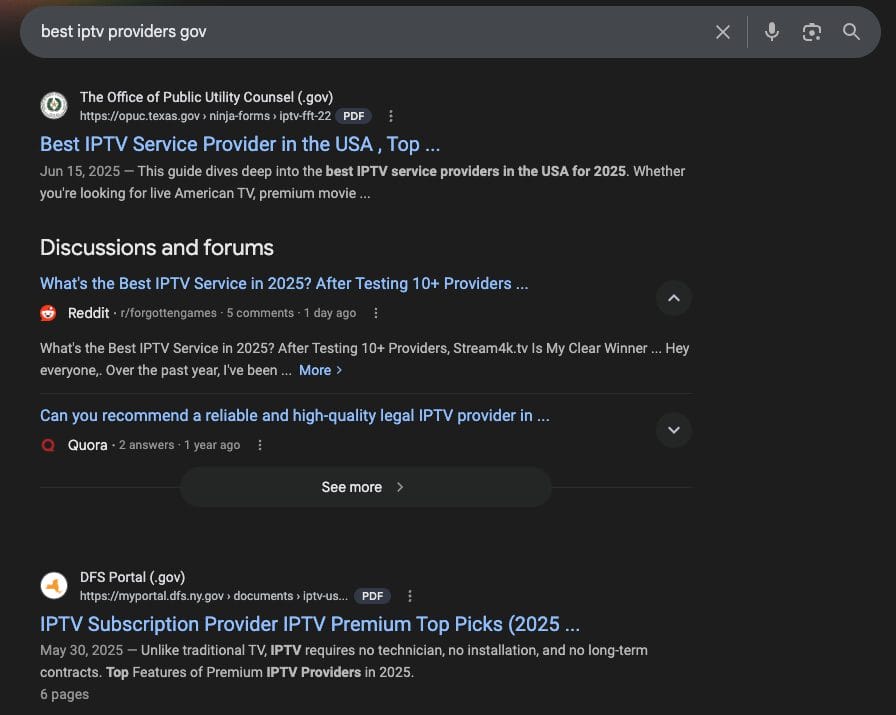Open the Reddit "What's the Best IPTV Service" thread
The height and width of the screenshot is (715, 896).
(x=284, y=283)
